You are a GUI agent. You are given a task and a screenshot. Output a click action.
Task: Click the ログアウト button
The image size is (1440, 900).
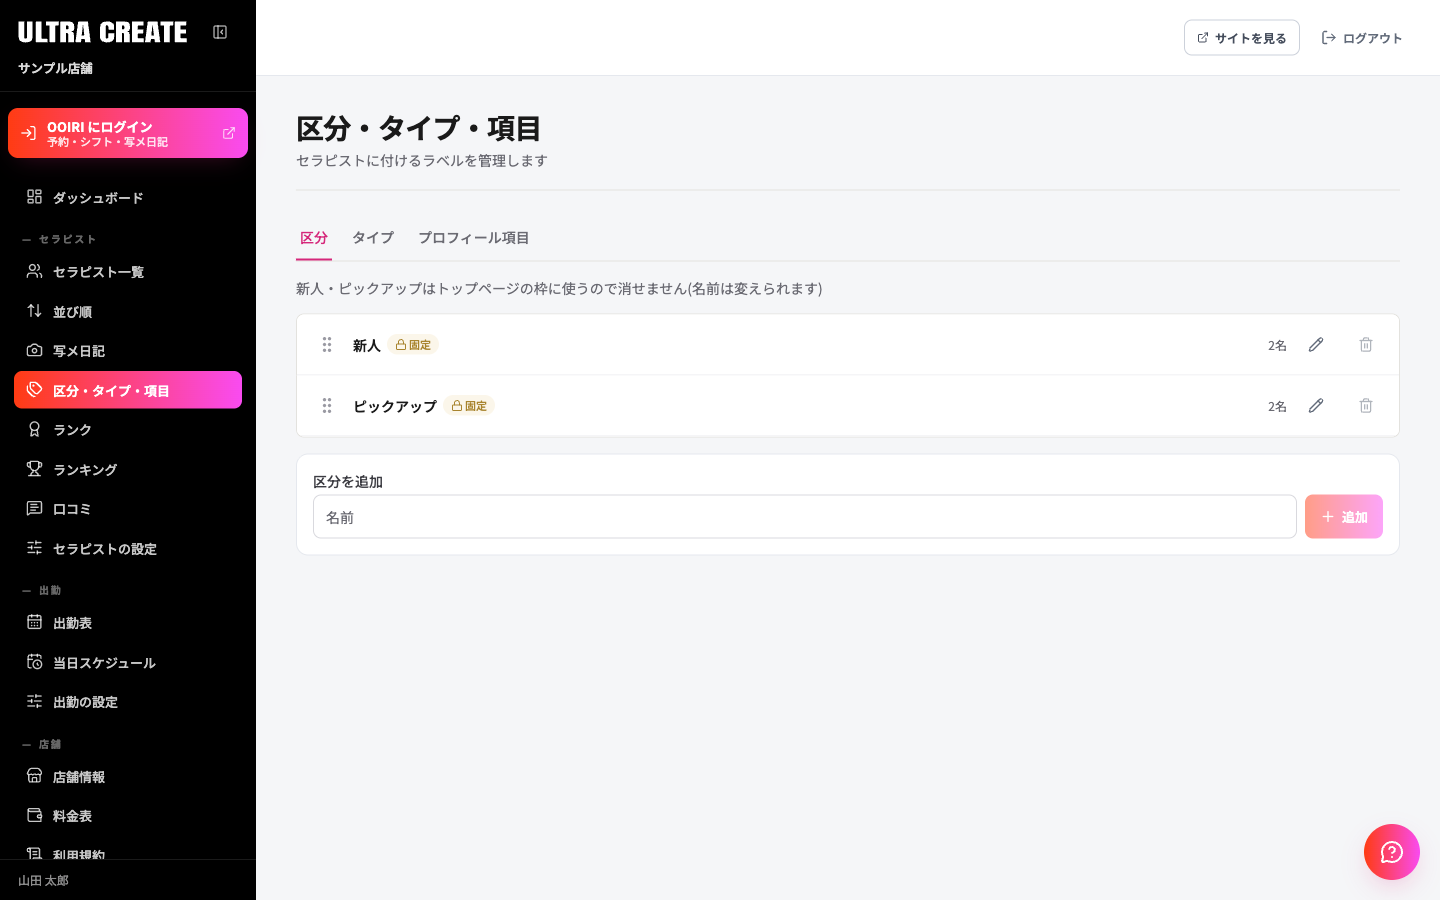point(1362,38)
